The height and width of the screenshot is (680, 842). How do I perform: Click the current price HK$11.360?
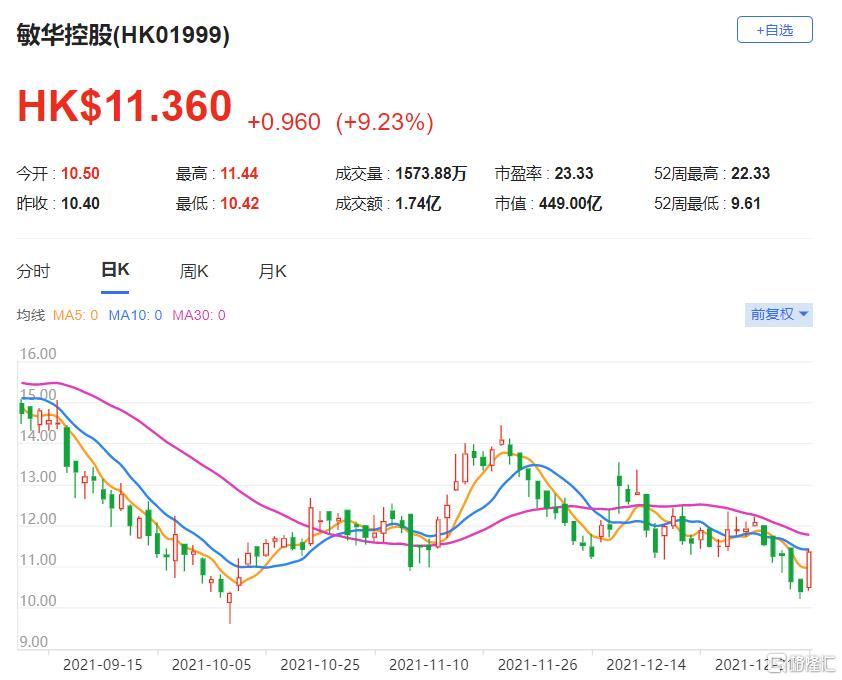[x=124, y=106]
